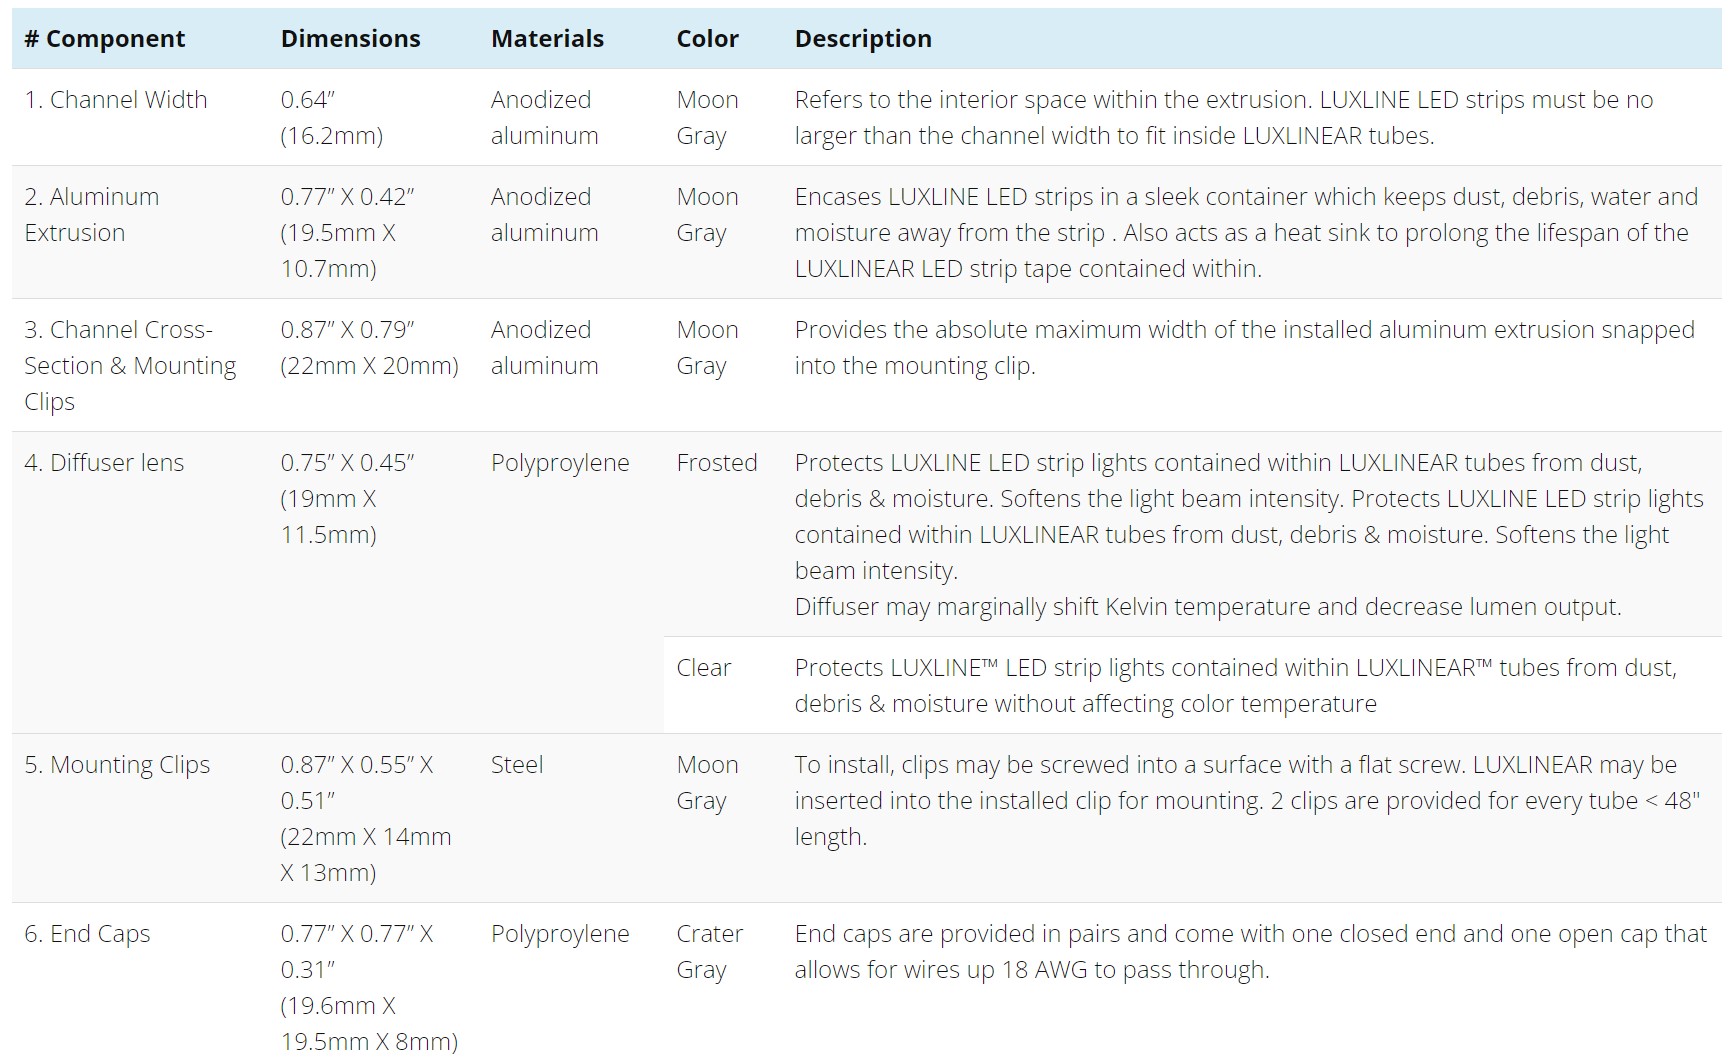Click the description about heat sink lifespan

tap(1246, 233)
